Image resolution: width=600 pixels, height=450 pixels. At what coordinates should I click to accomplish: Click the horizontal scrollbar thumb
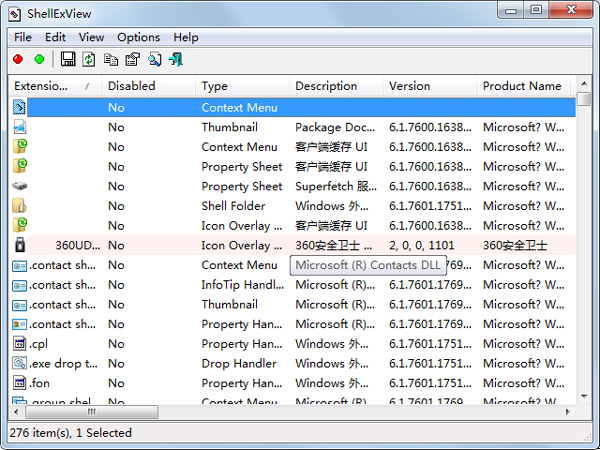(x=91, y=412)
